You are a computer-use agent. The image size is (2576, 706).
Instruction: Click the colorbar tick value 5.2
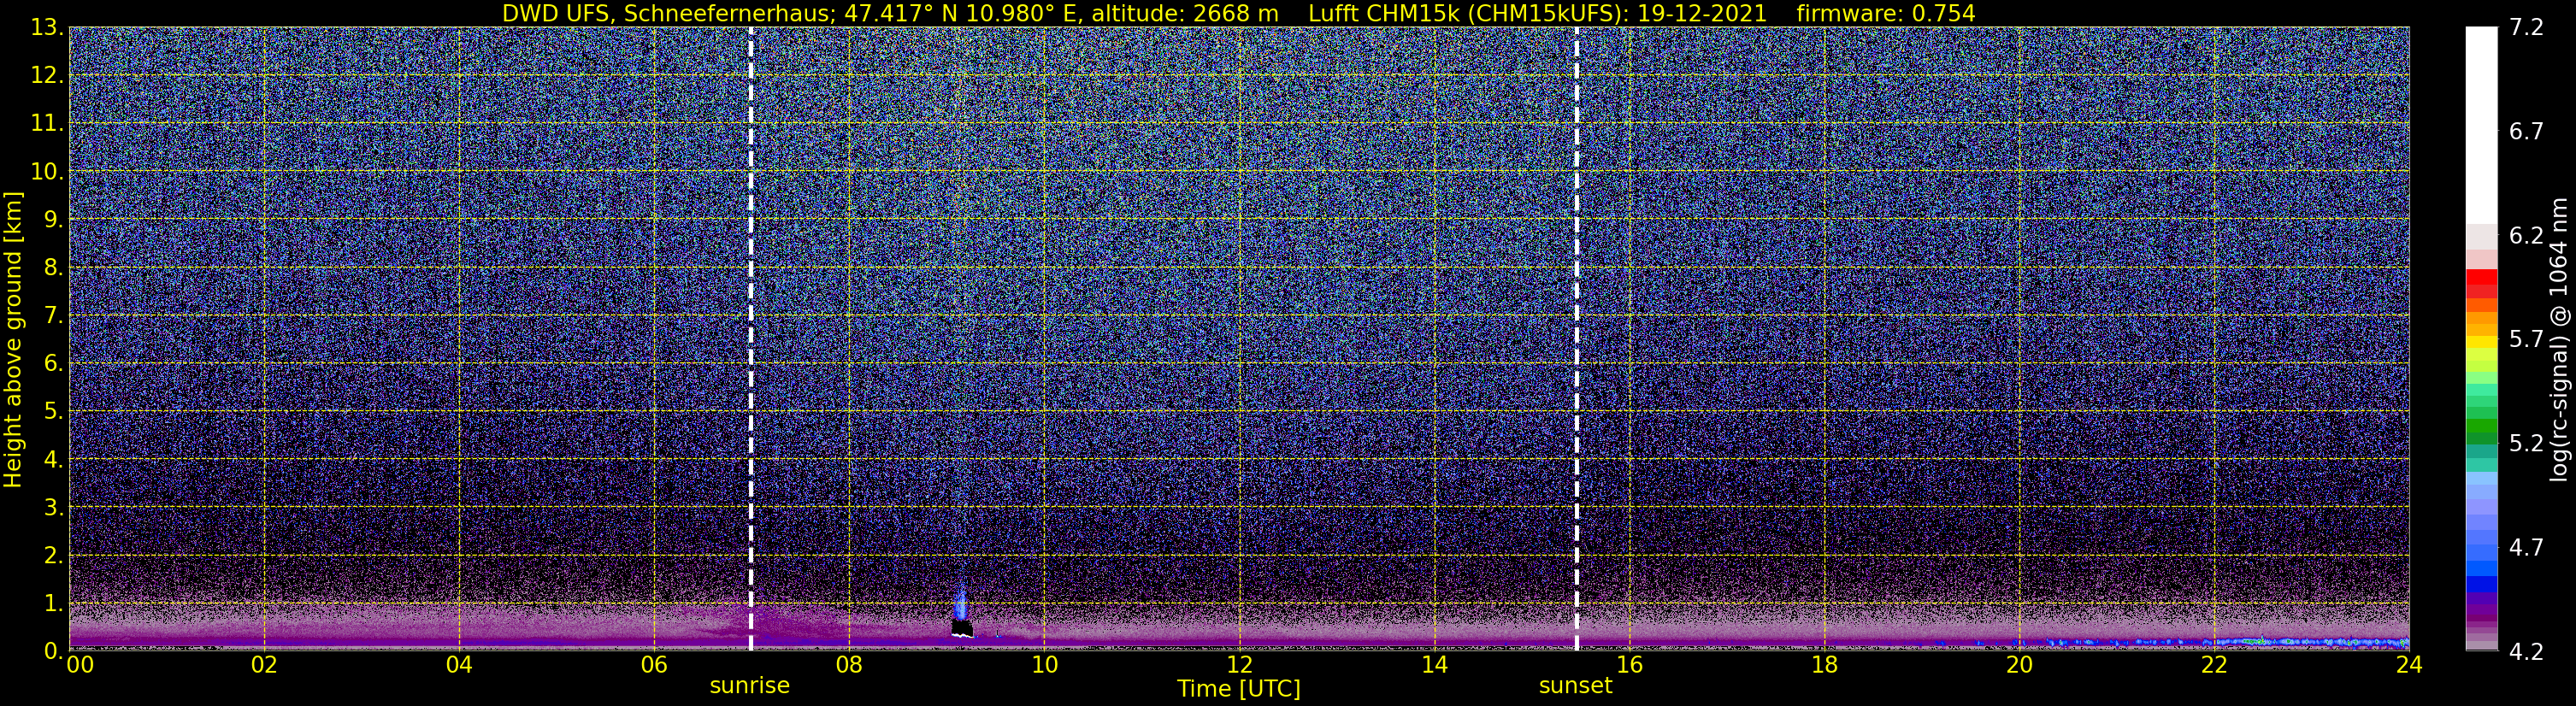(2526, 444)
